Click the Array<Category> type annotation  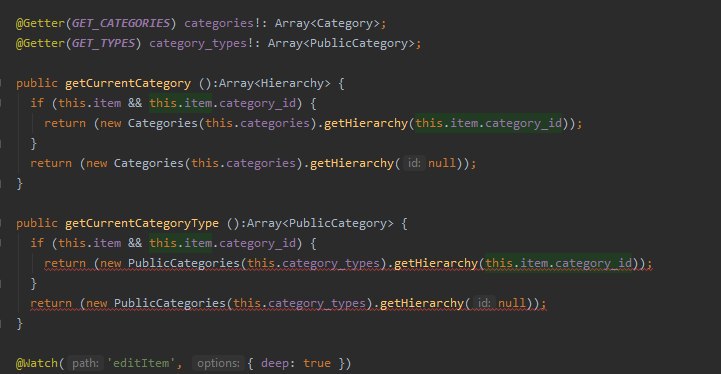point(327,23)
